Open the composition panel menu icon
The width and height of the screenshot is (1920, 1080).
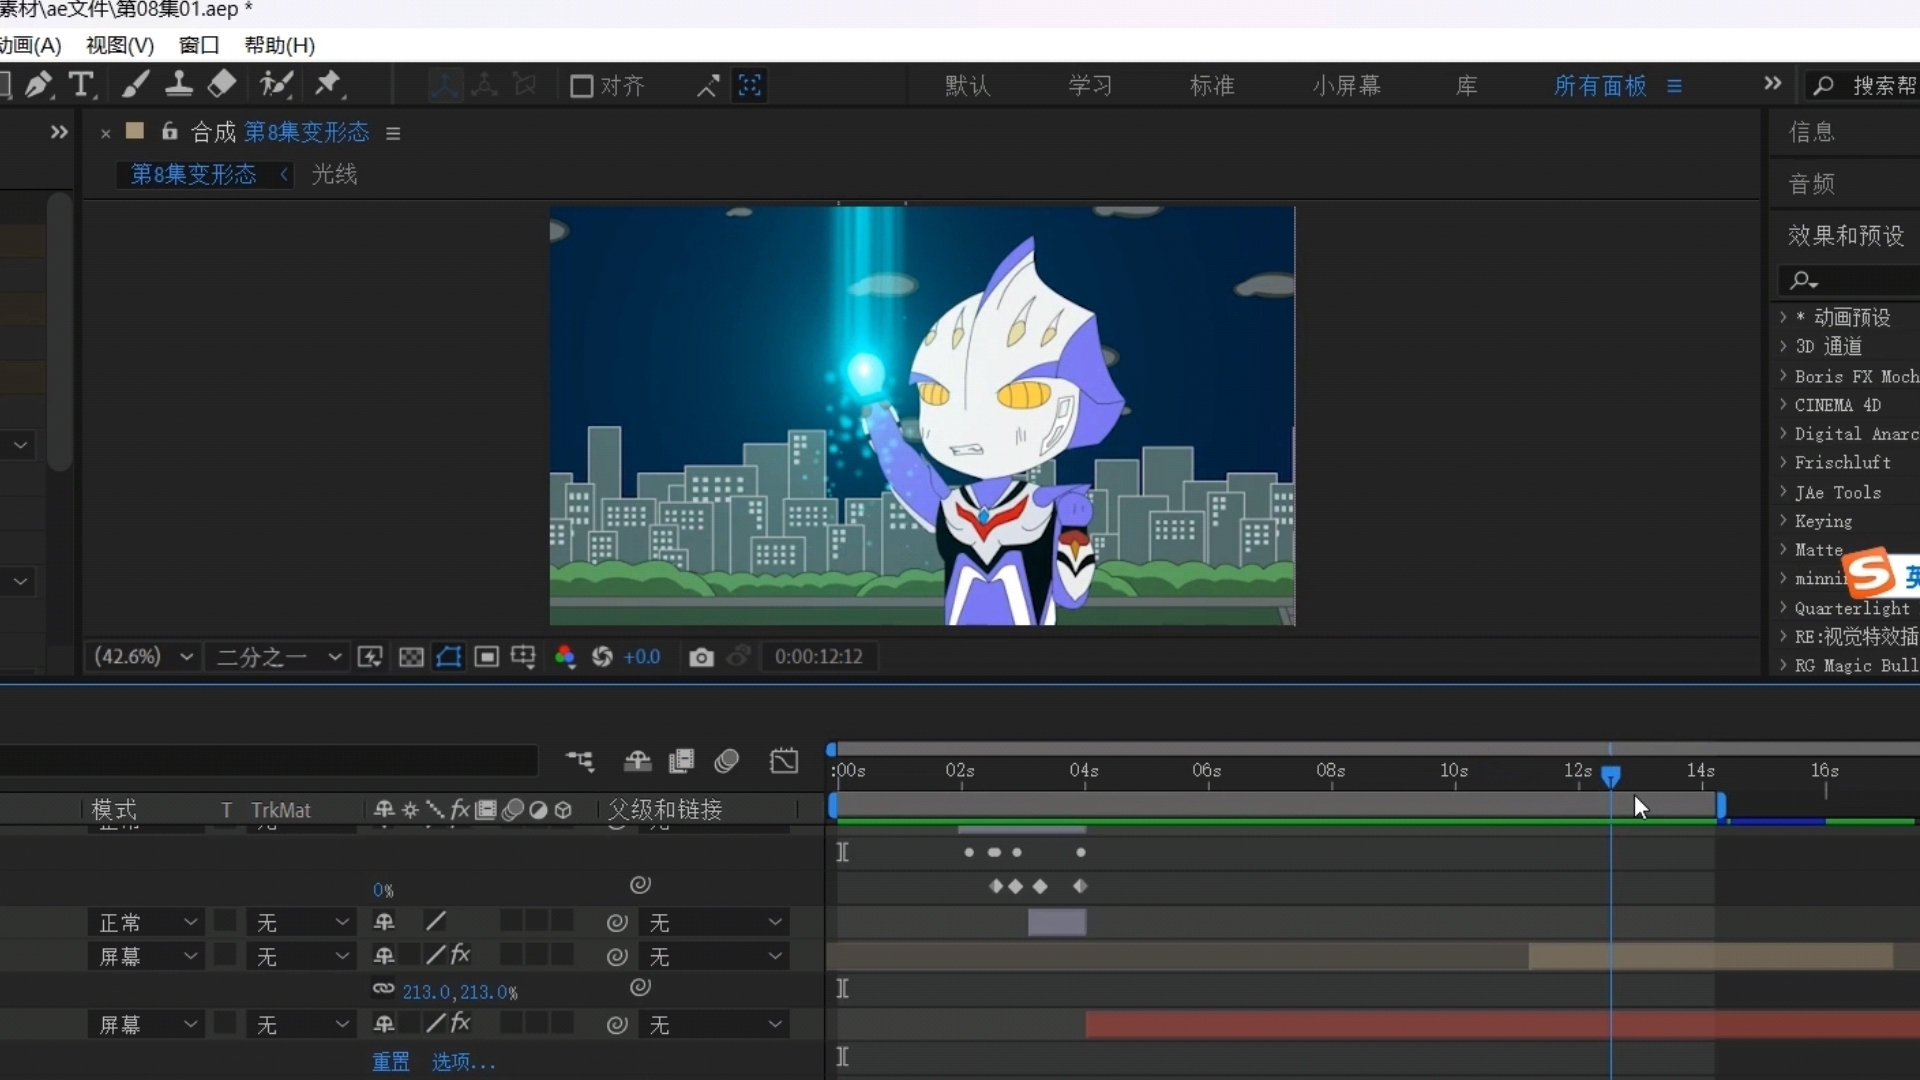pyautogui.click(x=393, y=133)
